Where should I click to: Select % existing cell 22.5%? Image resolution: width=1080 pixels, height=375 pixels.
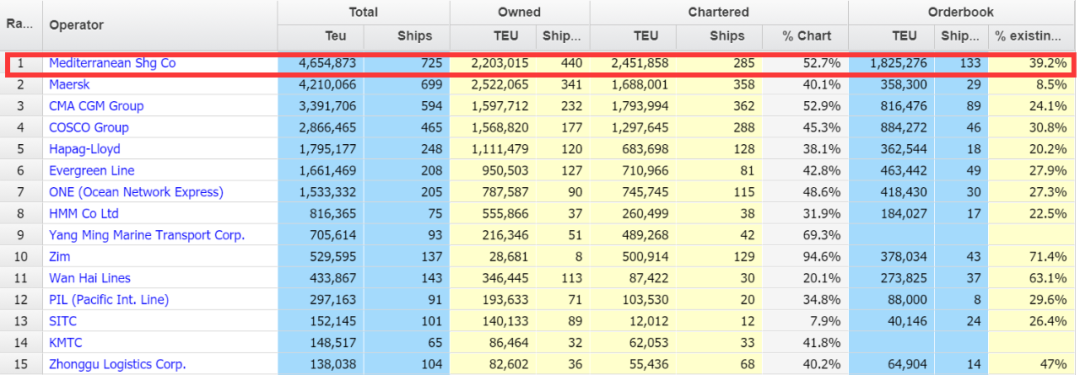[1031, 214]
